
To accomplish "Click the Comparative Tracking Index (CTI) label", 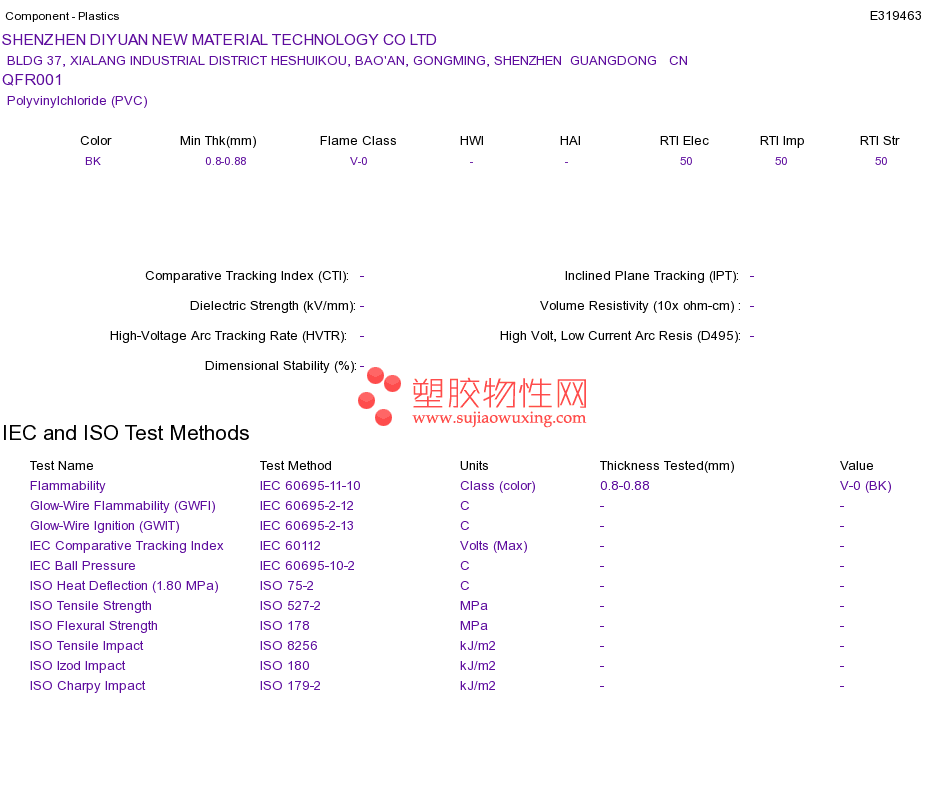I will coord(247,276).
